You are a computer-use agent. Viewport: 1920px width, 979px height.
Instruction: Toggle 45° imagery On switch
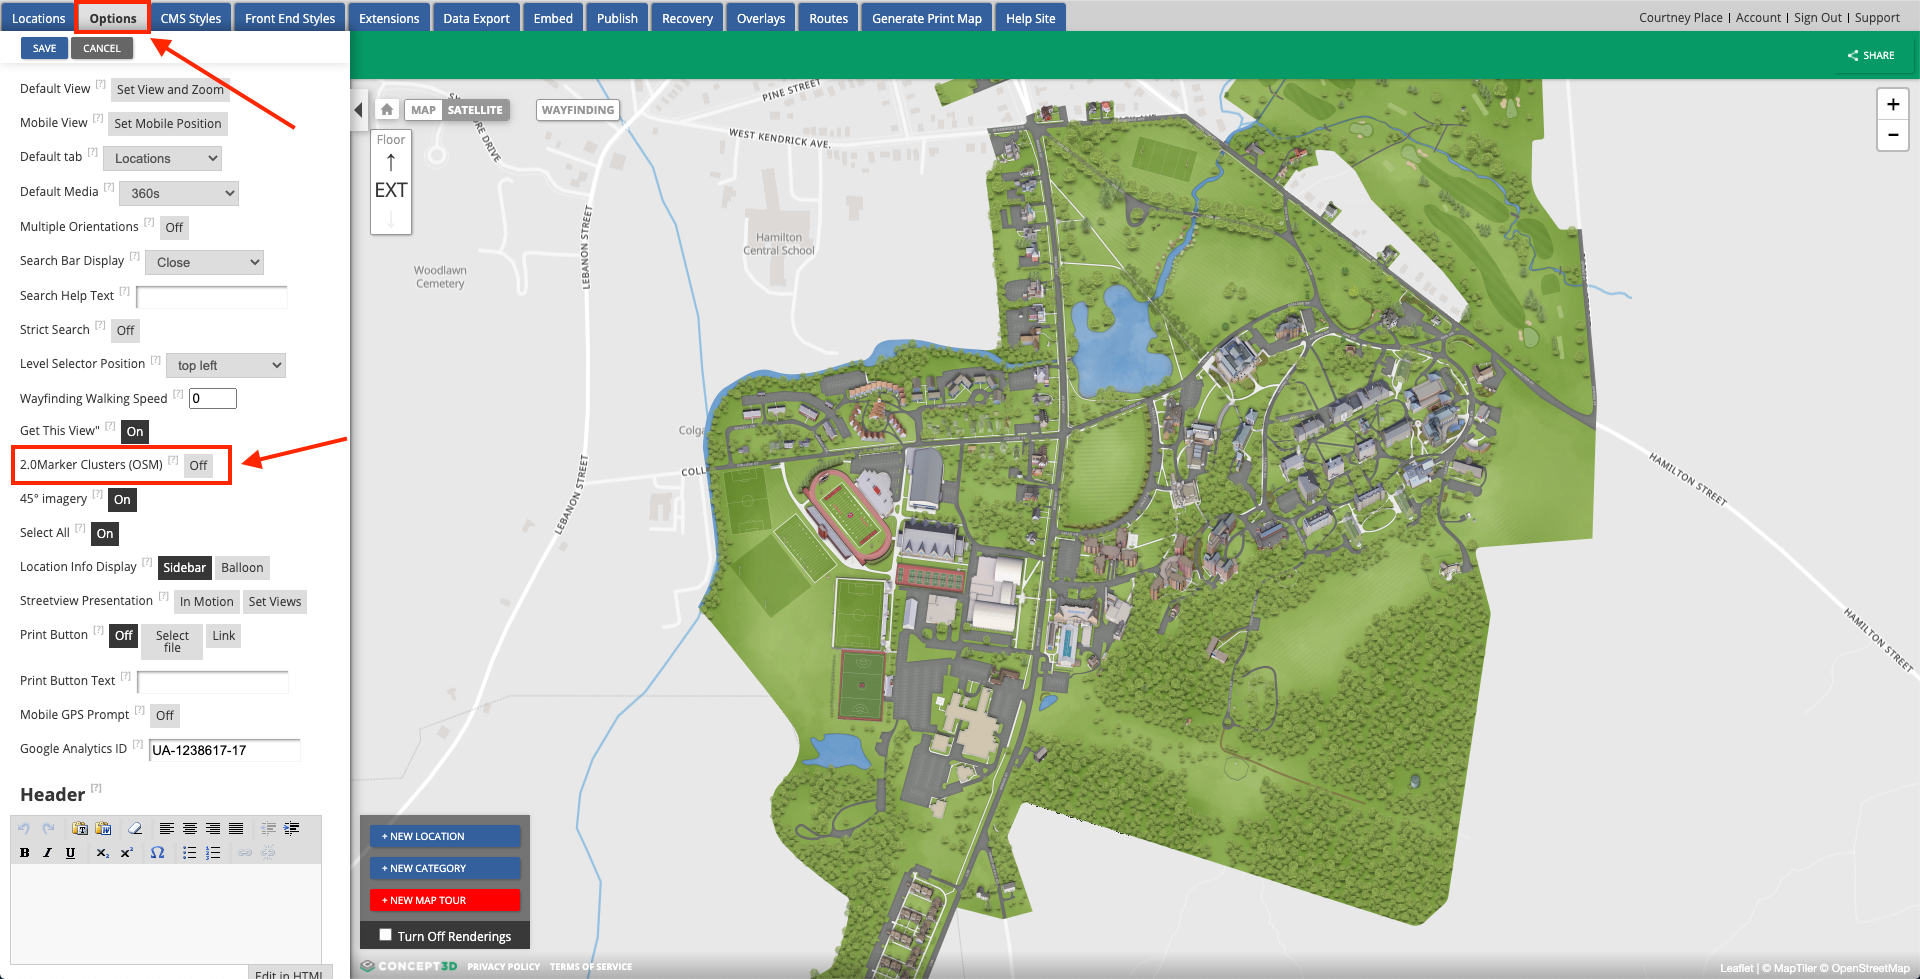122,500
